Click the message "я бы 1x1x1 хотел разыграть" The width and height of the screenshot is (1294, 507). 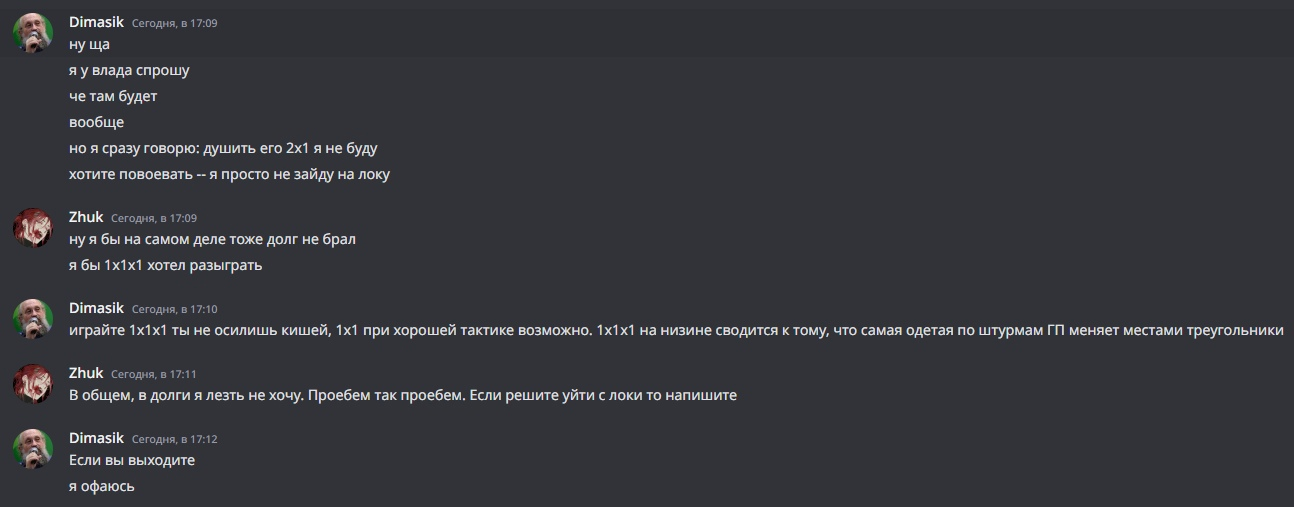pyautogui.click(x=165, y=265)
